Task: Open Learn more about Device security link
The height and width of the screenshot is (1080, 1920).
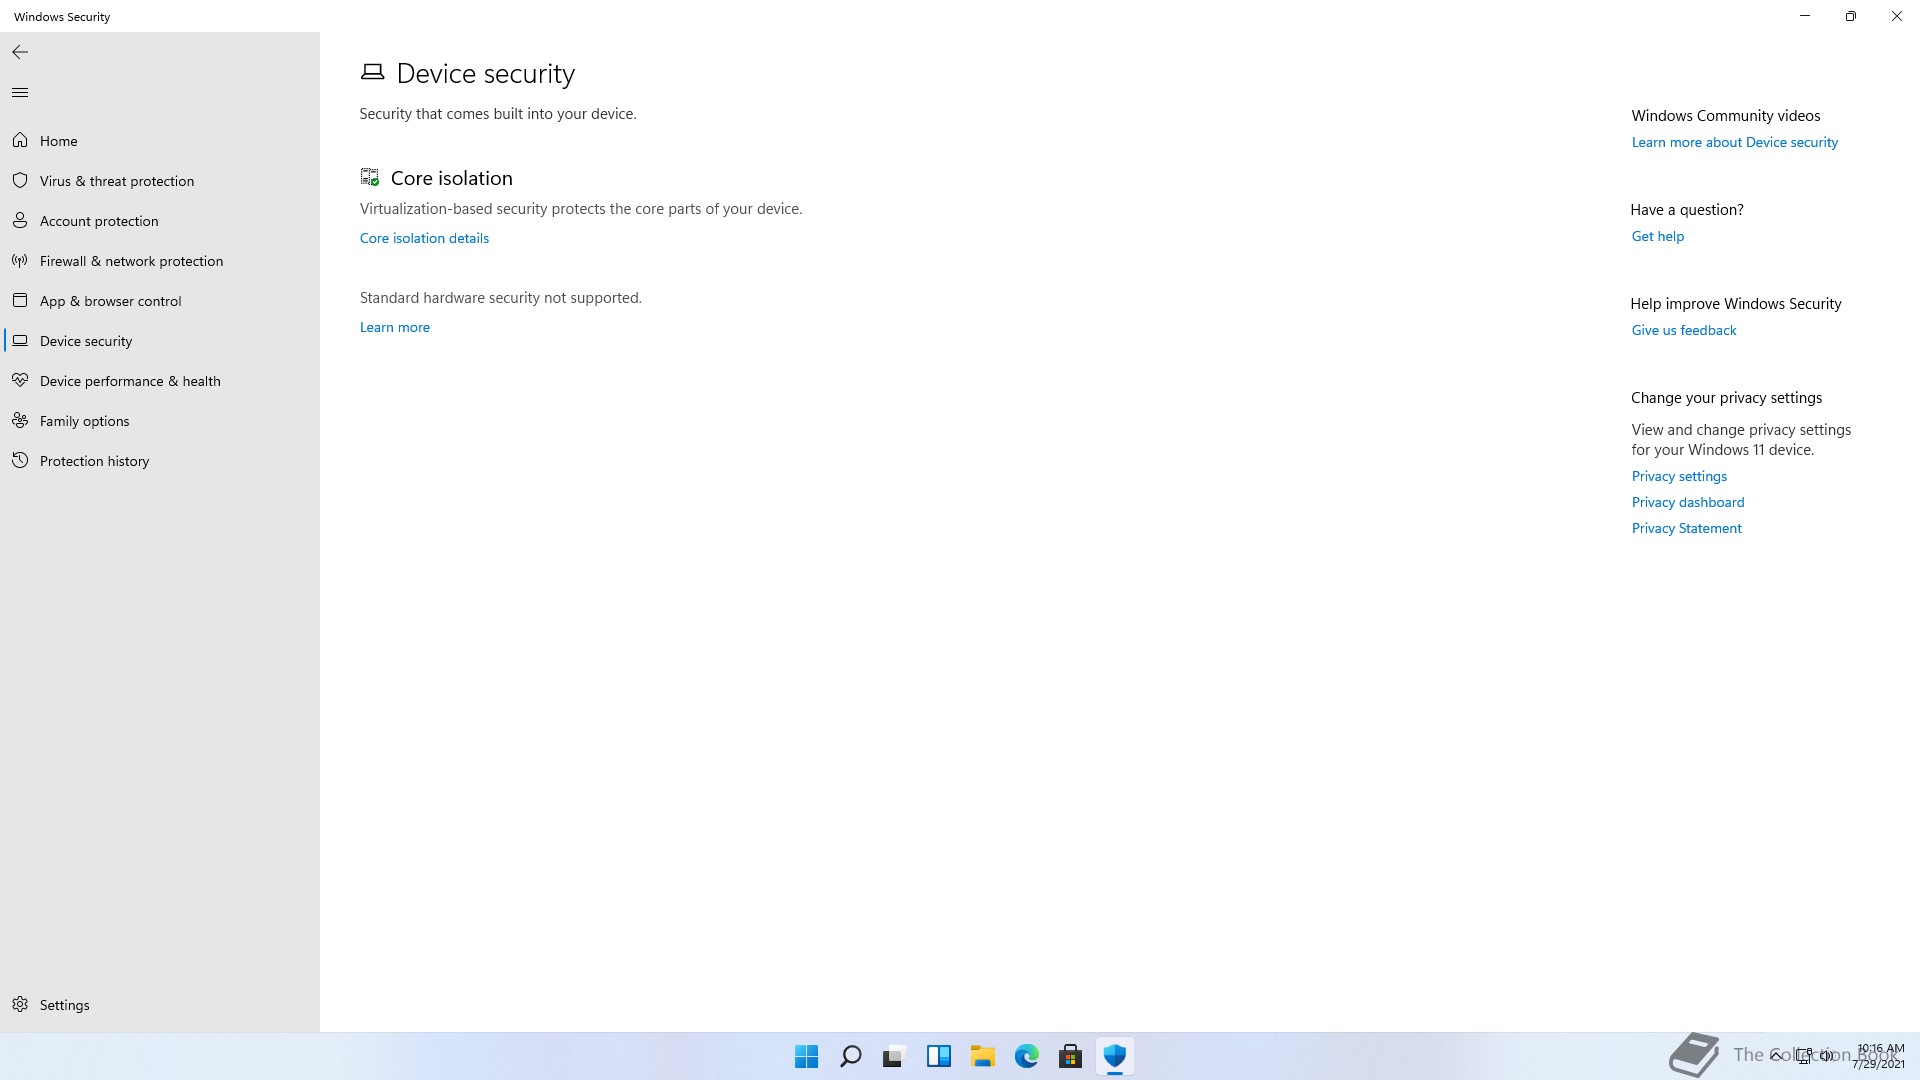Action: (1734, 142)
